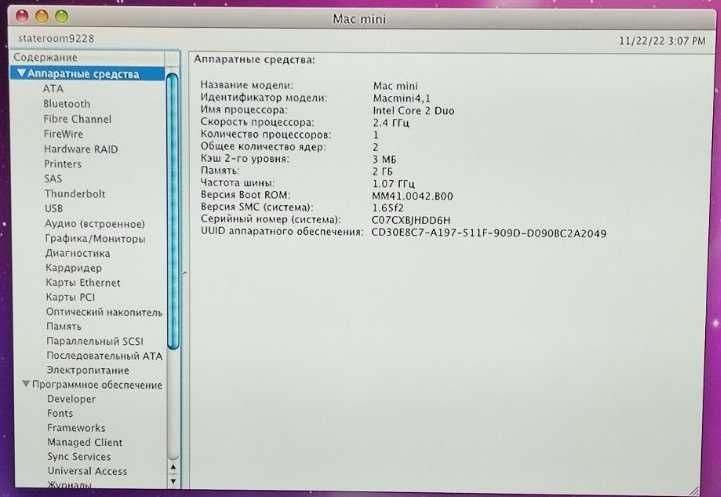Click the 11/22/22 3:07 PM timestamp
Viewport: 721px width, 497px height.
(x=662, y=41)
